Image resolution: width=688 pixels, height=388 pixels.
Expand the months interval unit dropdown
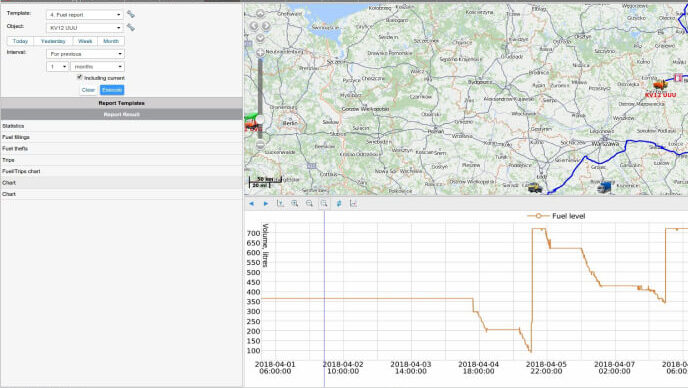(x=98, y=67)
